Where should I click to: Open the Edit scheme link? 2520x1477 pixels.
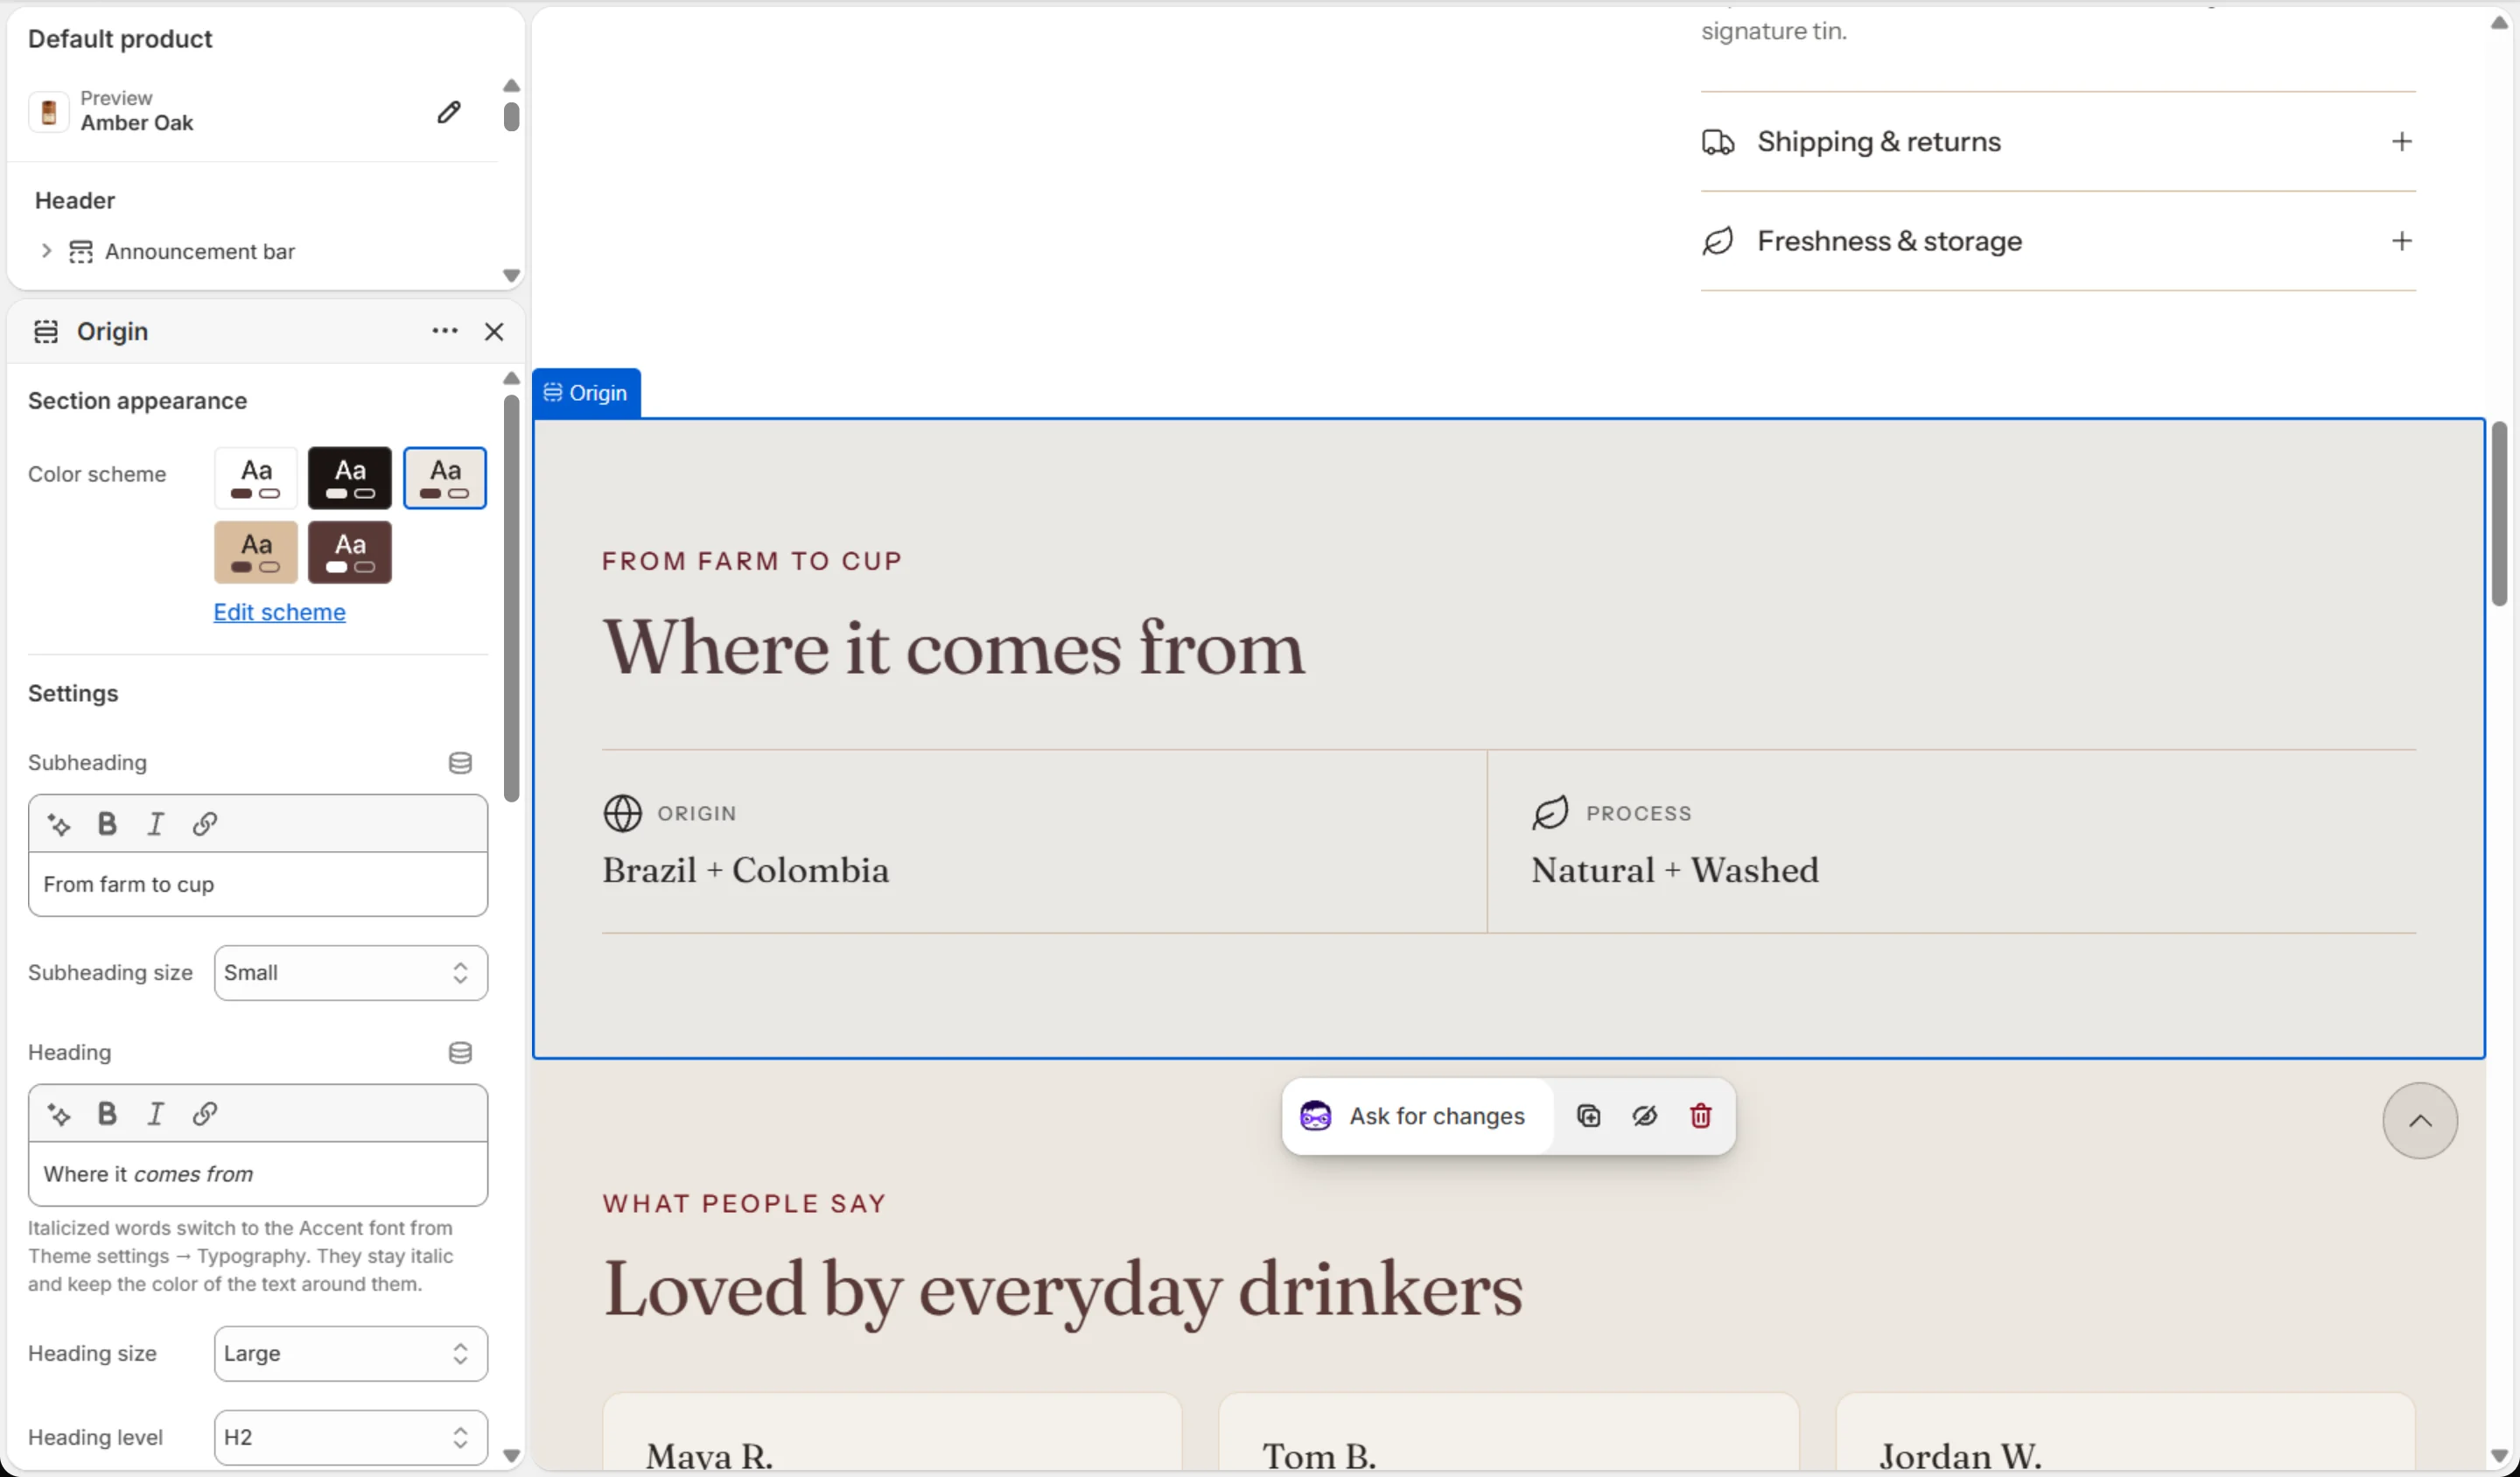(280, 612)
